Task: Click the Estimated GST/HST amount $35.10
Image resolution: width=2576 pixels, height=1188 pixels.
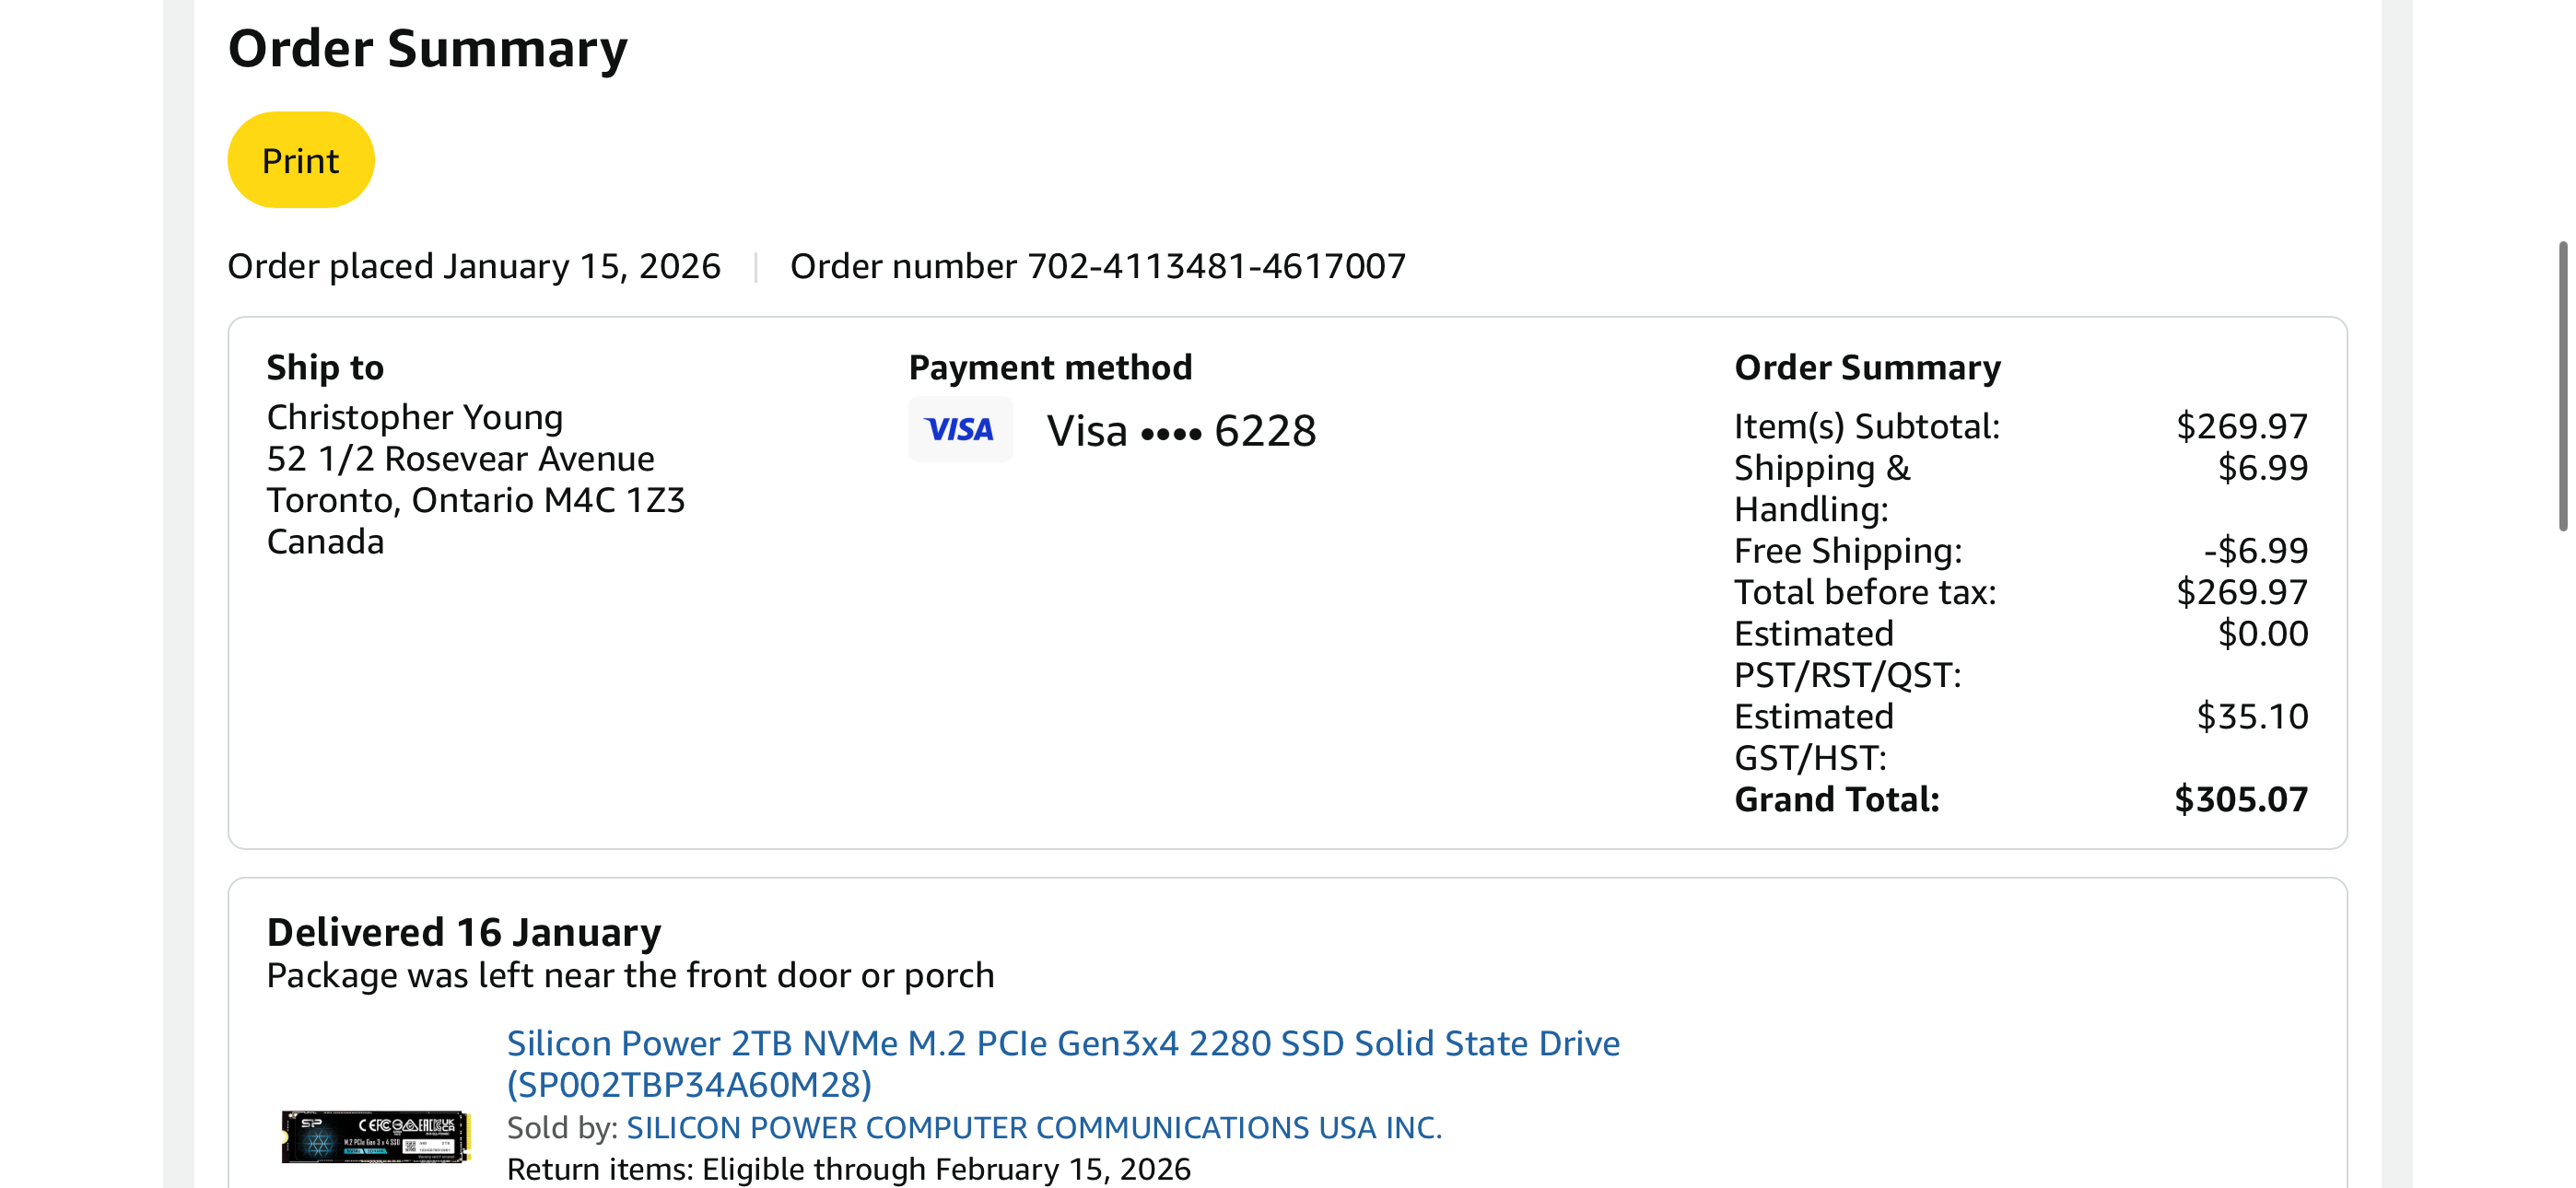Action: click(2251, 716)
